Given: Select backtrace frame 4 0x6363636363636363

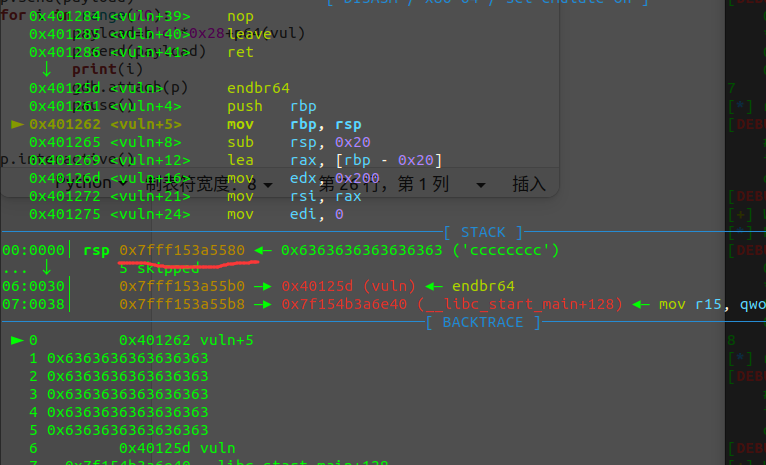Looking at the screenshot, I should coord(119,413).
